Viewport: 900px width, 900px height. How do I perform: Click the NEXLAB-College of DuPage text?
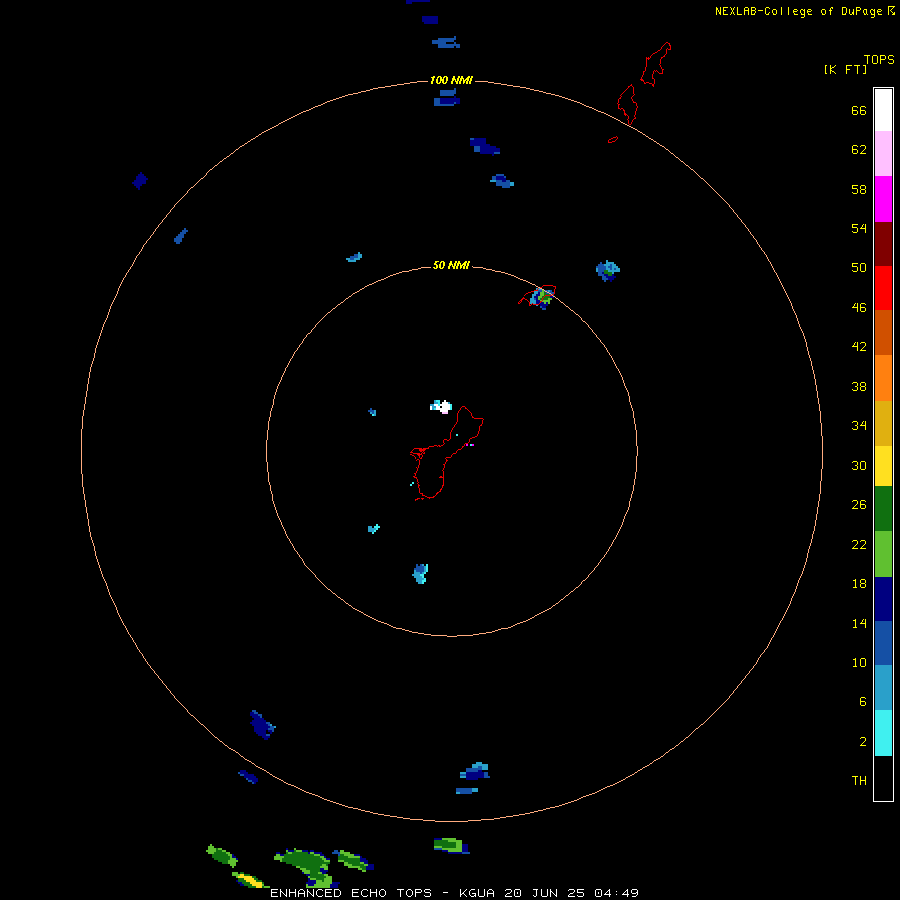pyautogui.click(x=798, y=11)
